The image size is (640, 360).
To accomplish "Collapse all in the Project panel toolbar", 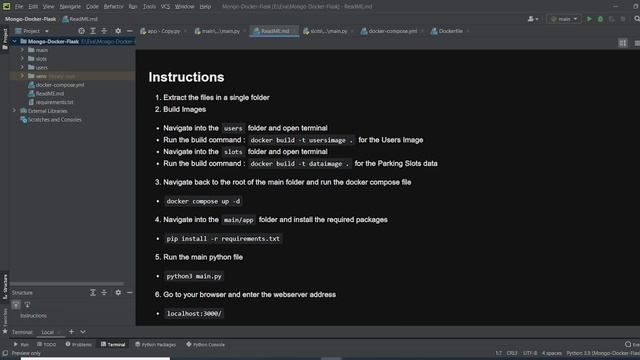I will pos(104,31).
